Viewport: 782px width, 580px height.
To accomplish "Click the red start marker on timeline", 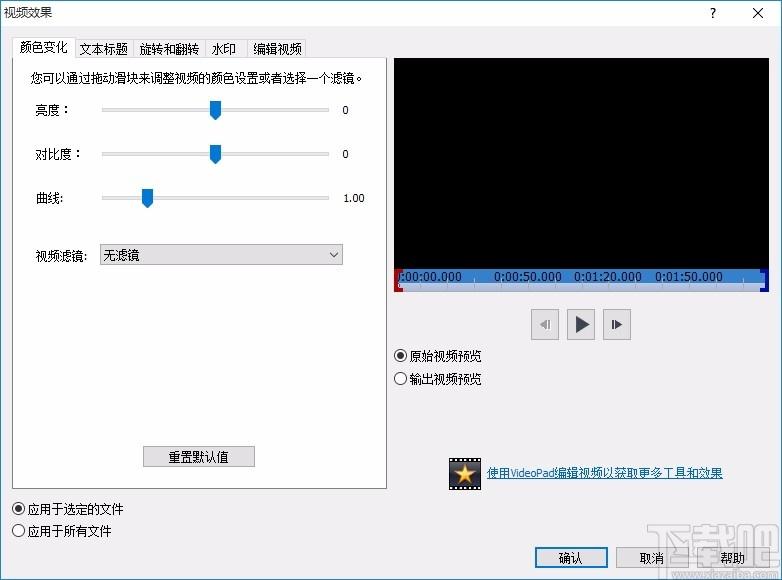I will click(x=398, y=280).
